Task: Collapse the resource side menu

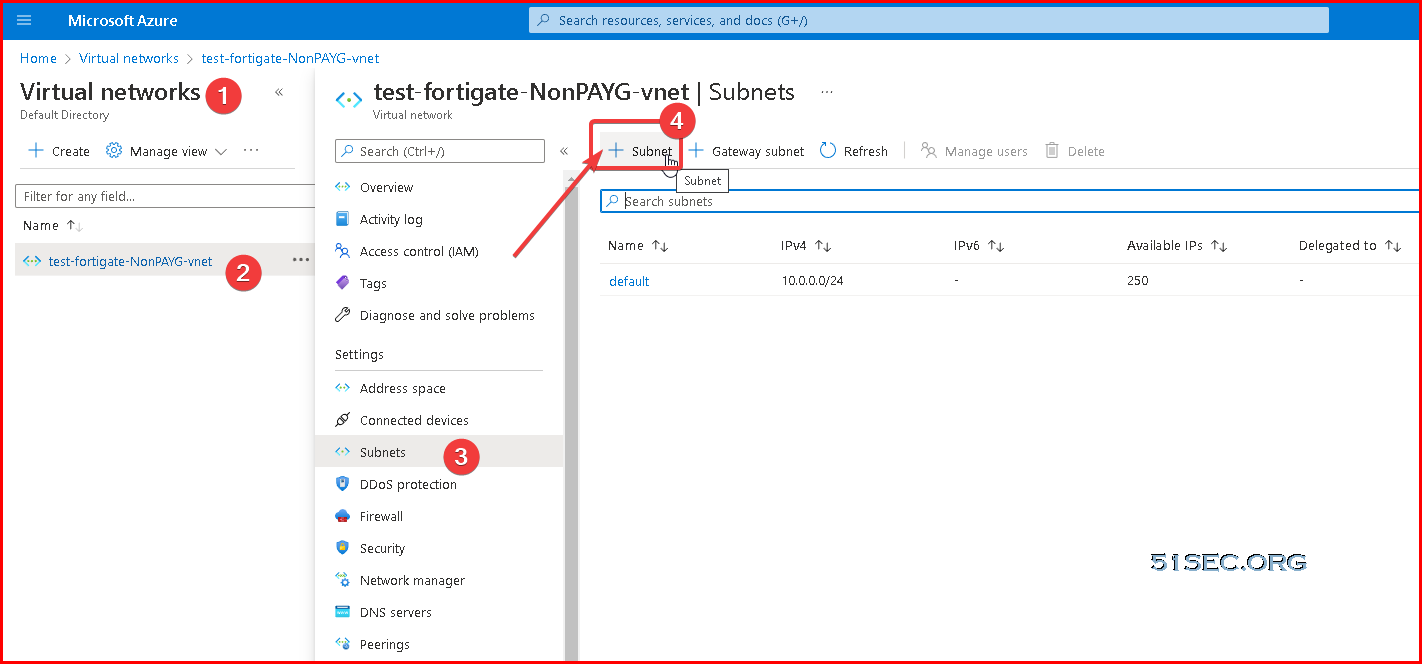Action: pyautogui.click(x=564, y=151)
